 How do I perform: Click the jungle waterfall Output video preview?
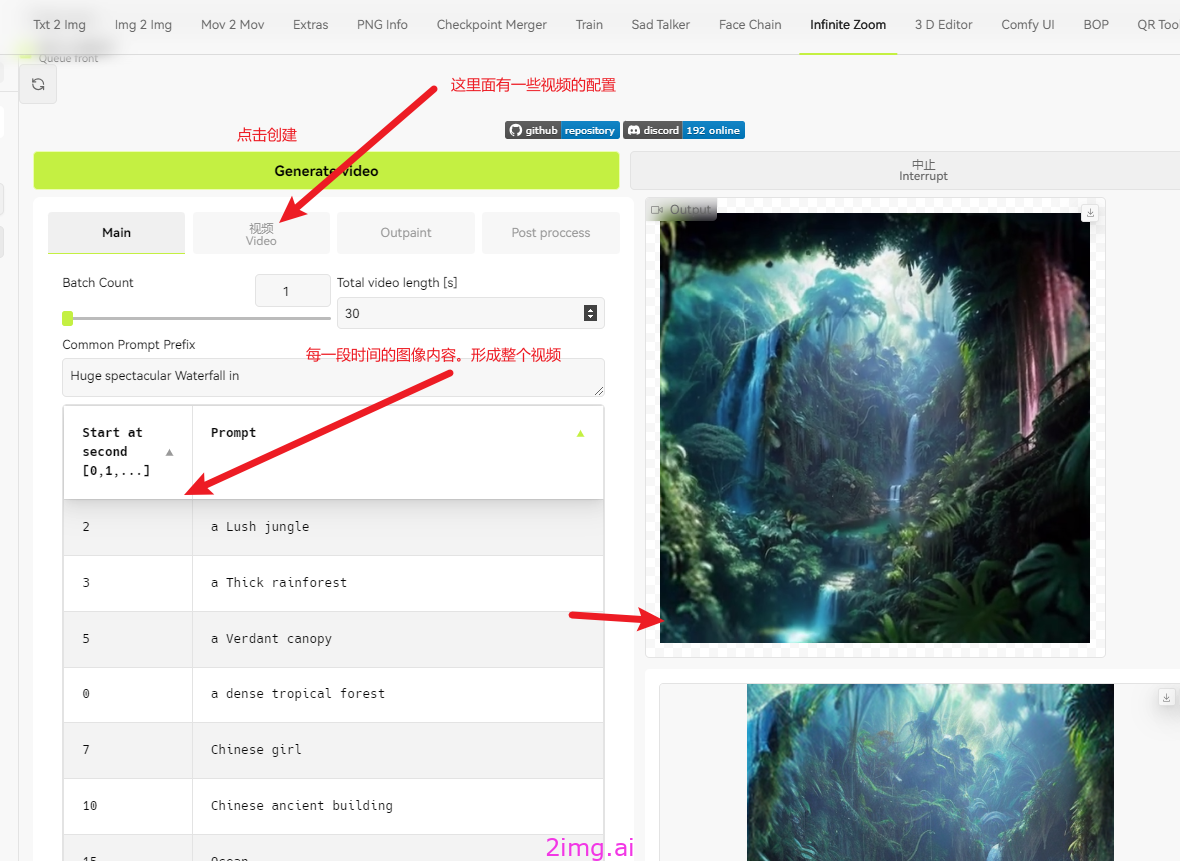pos(874,427)
